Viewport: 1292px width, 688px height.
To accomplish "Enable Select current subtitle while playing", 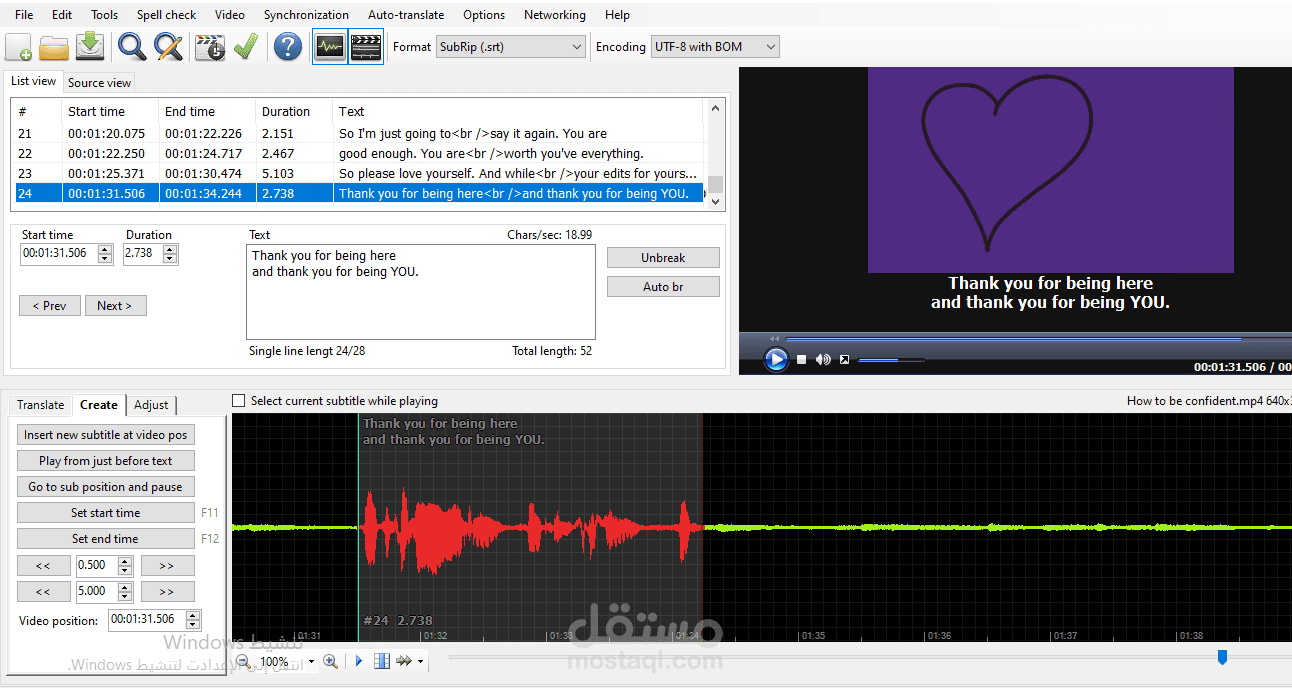I will point(238,400).
